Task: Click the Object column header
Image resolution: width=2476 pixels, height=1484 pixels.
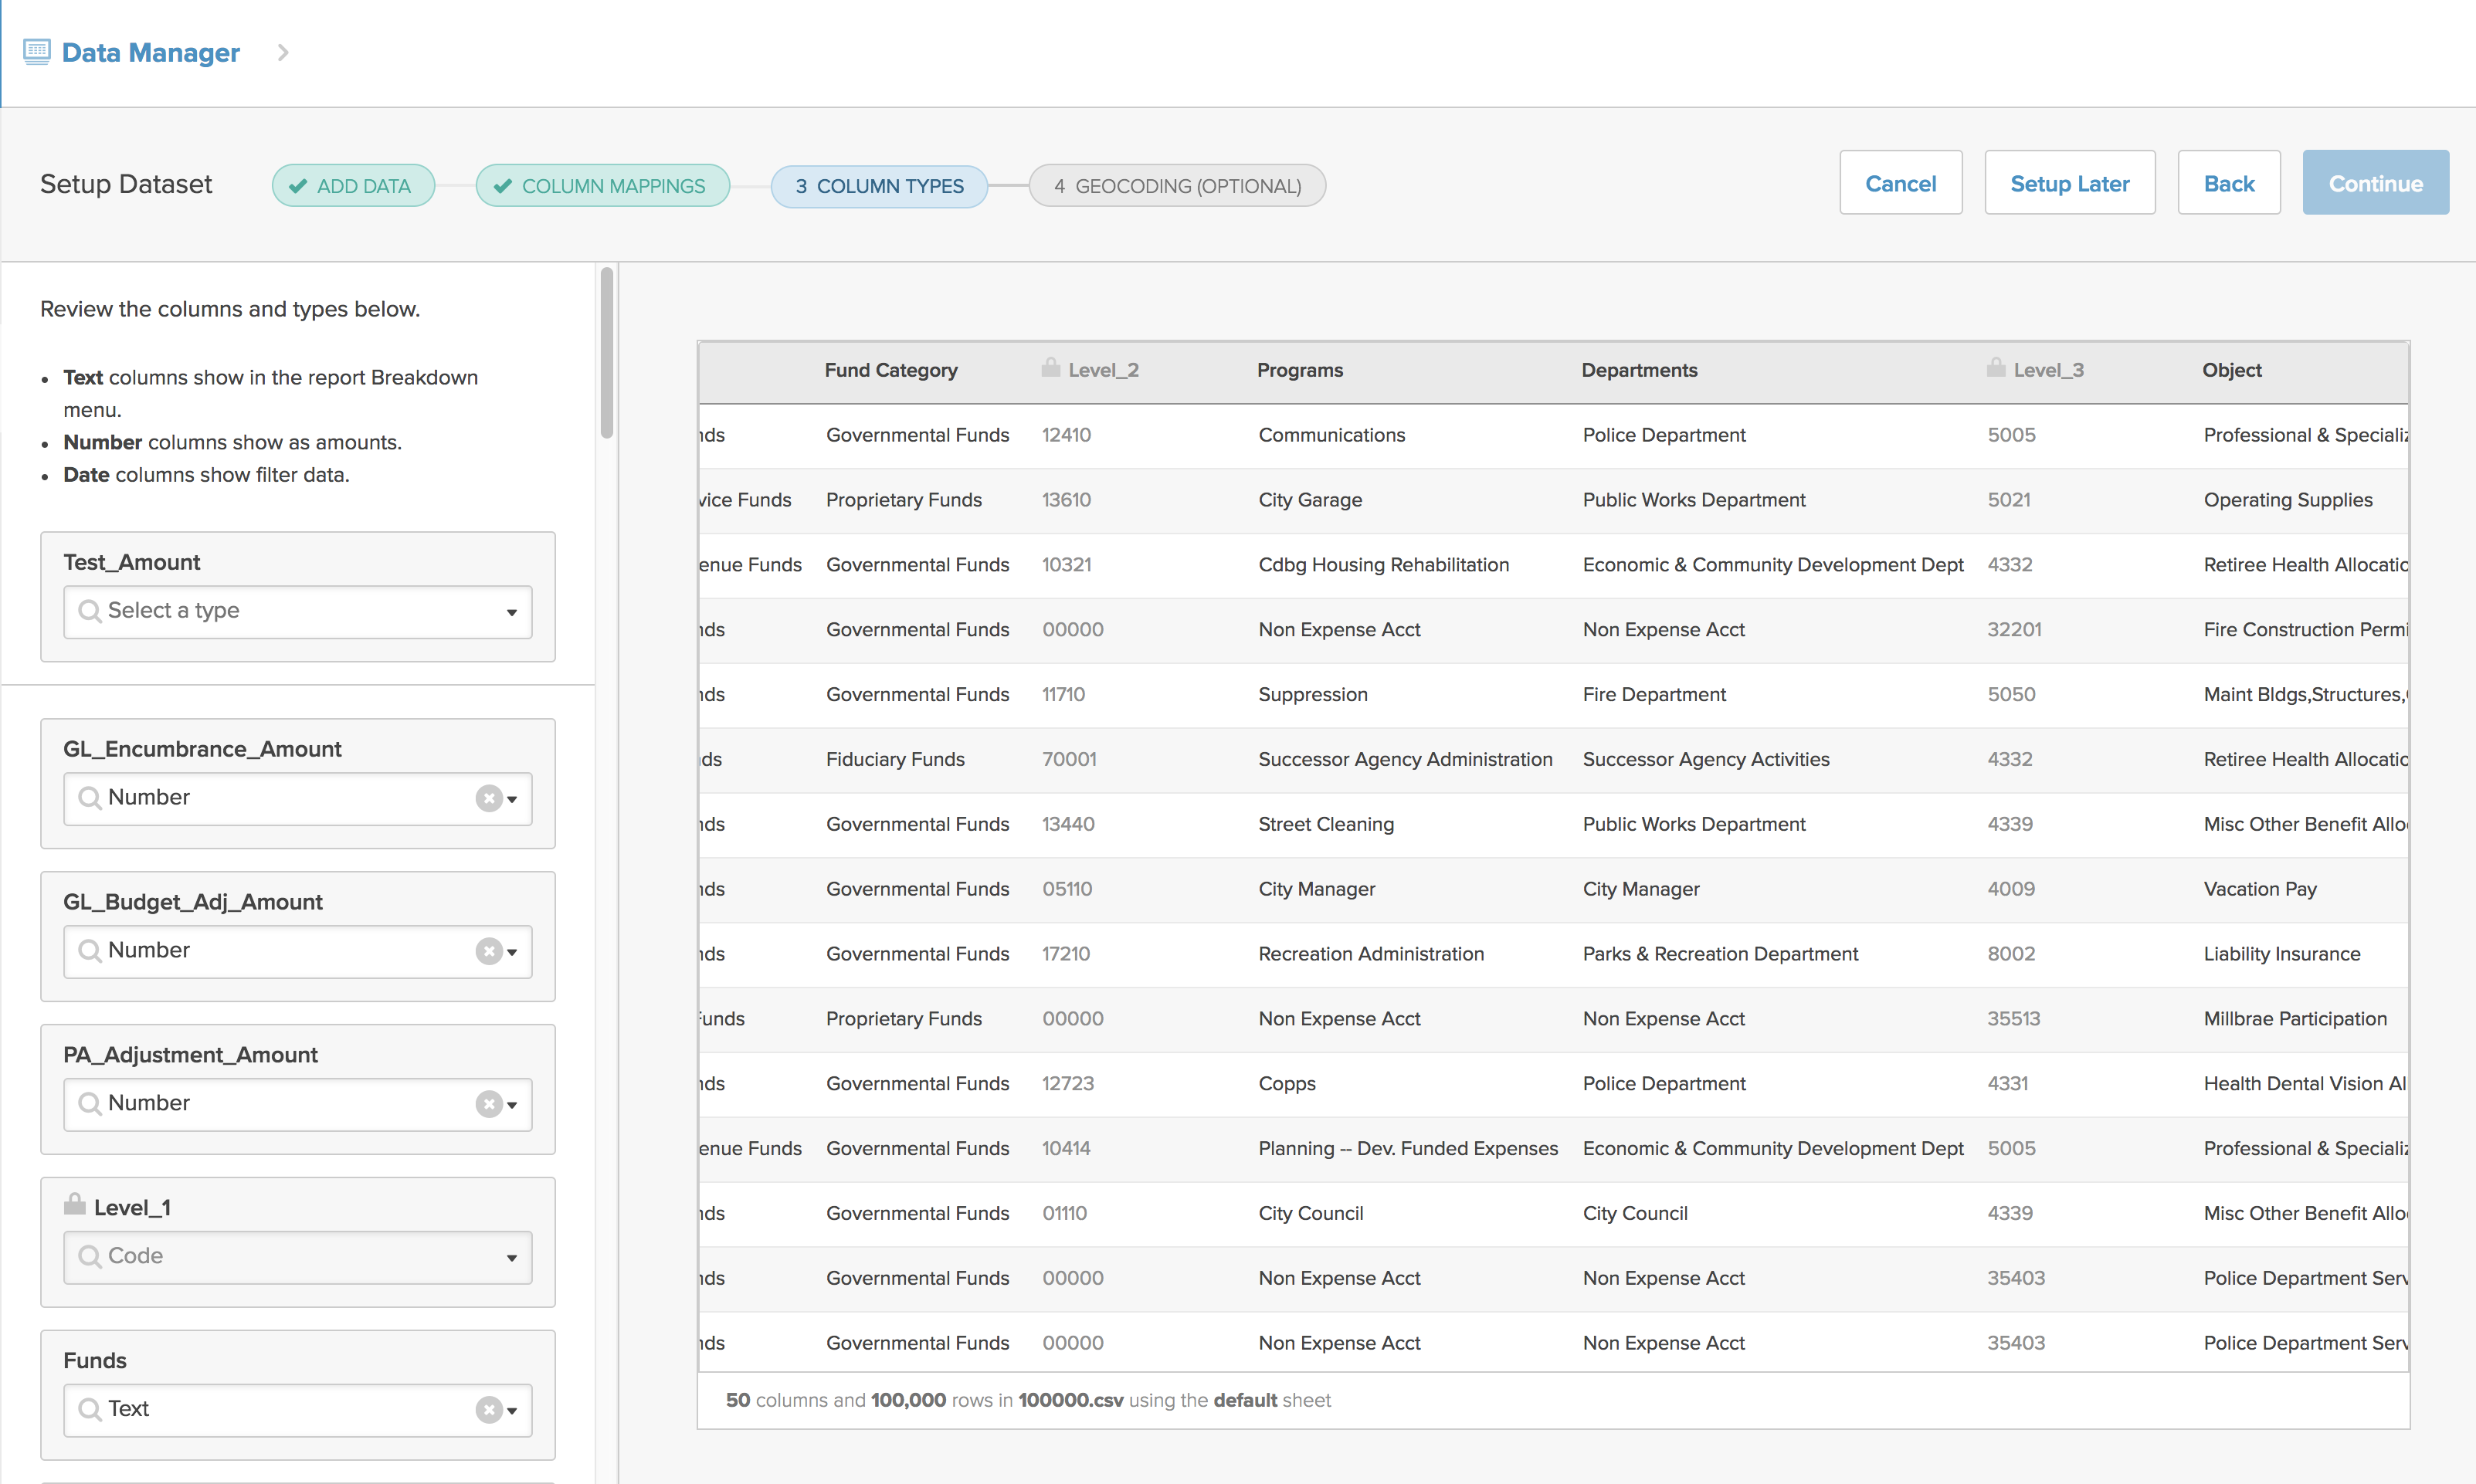Action: pyautogui.click(x=2232, y=370)
